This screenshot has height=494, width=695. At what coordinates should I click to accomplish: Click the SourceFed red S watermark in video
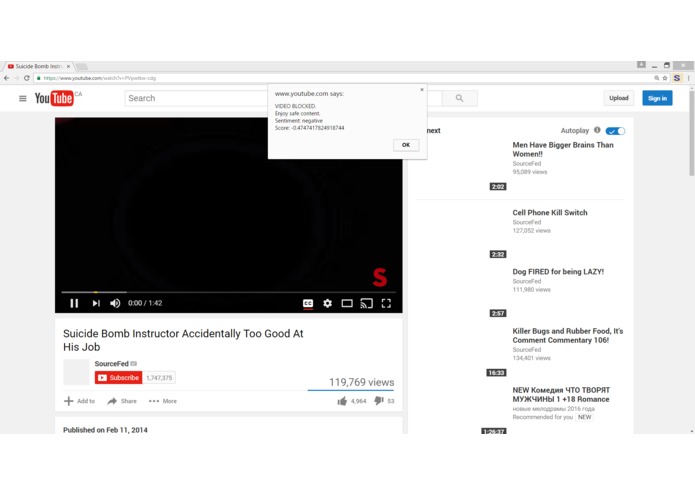379,277
